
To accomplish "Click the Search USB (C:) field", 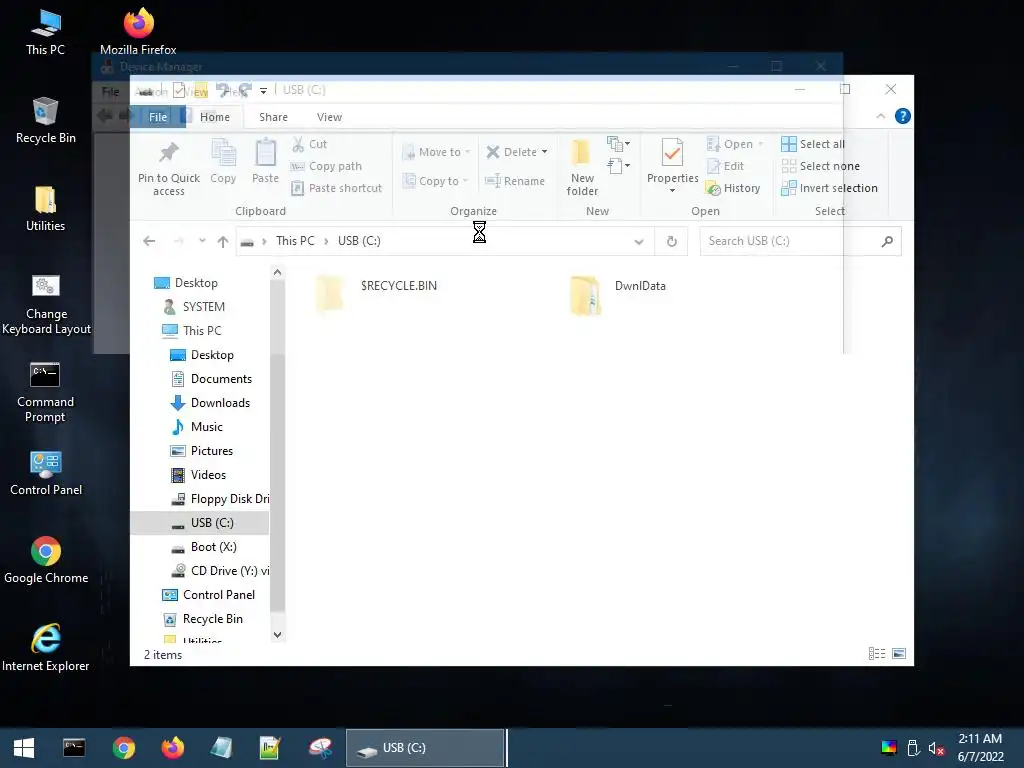I will (800, 242).
